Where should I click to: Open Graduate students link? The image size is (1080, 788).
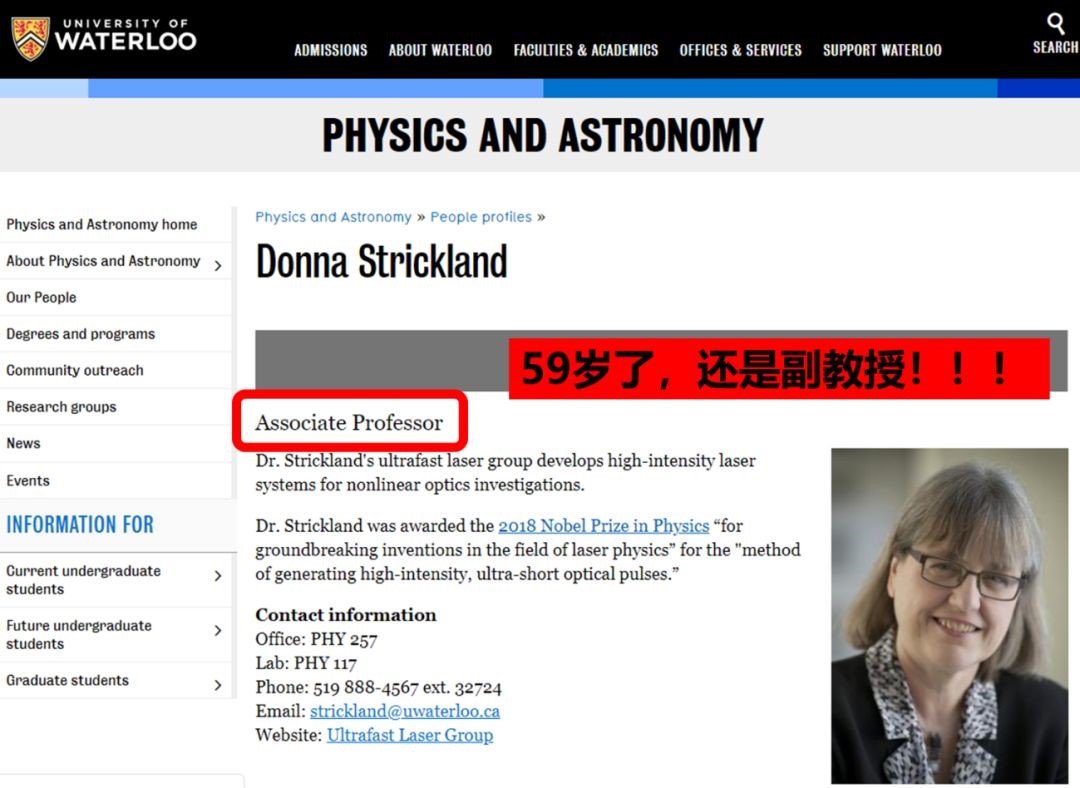click(x=68, y=681)
